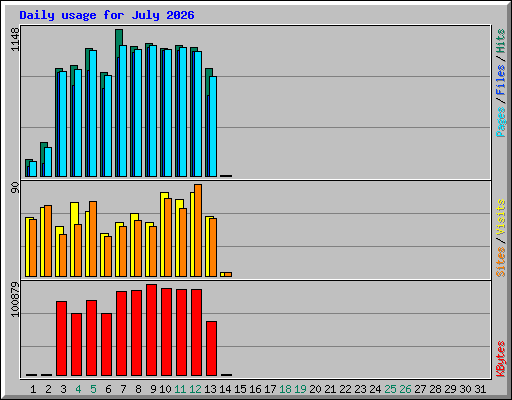Image resolution: width=512 pixels, height=400 pixels.
Task: Click day 24 on the x-axis
Action: (x=375, y=389)
